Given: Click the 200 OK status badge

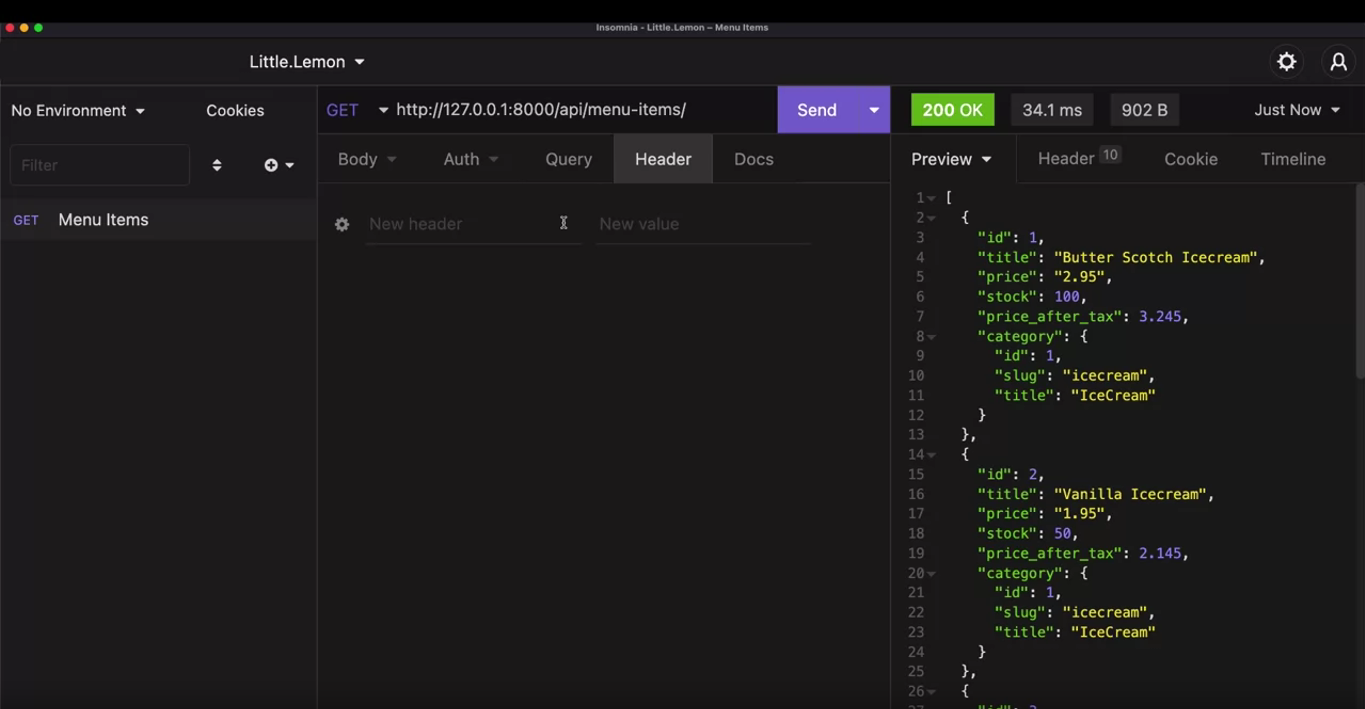Looking at the screenshot, I should (x=952, y=110).
